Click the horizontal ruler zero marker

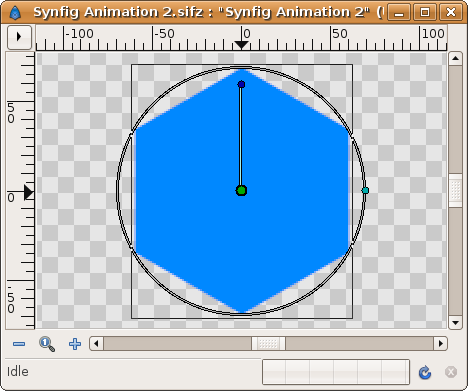point(241,45)
